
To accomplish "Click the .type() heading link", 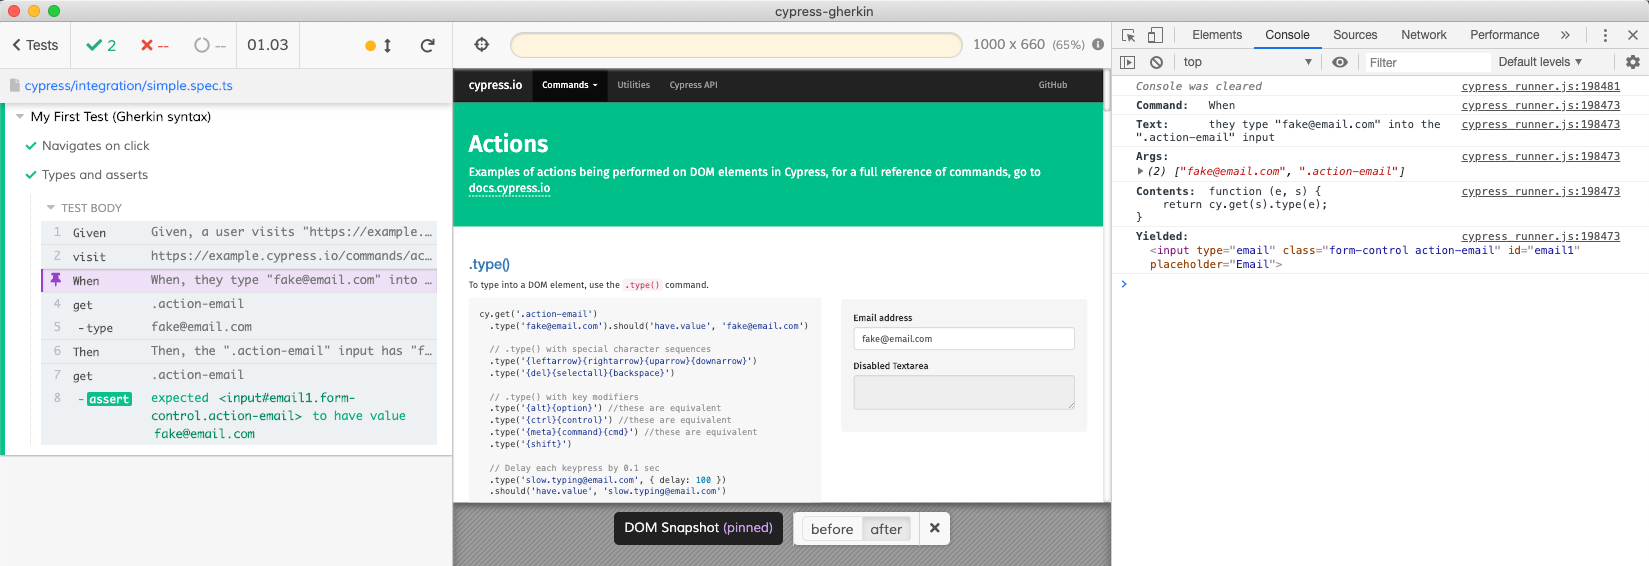I will [x=489, y=264].
